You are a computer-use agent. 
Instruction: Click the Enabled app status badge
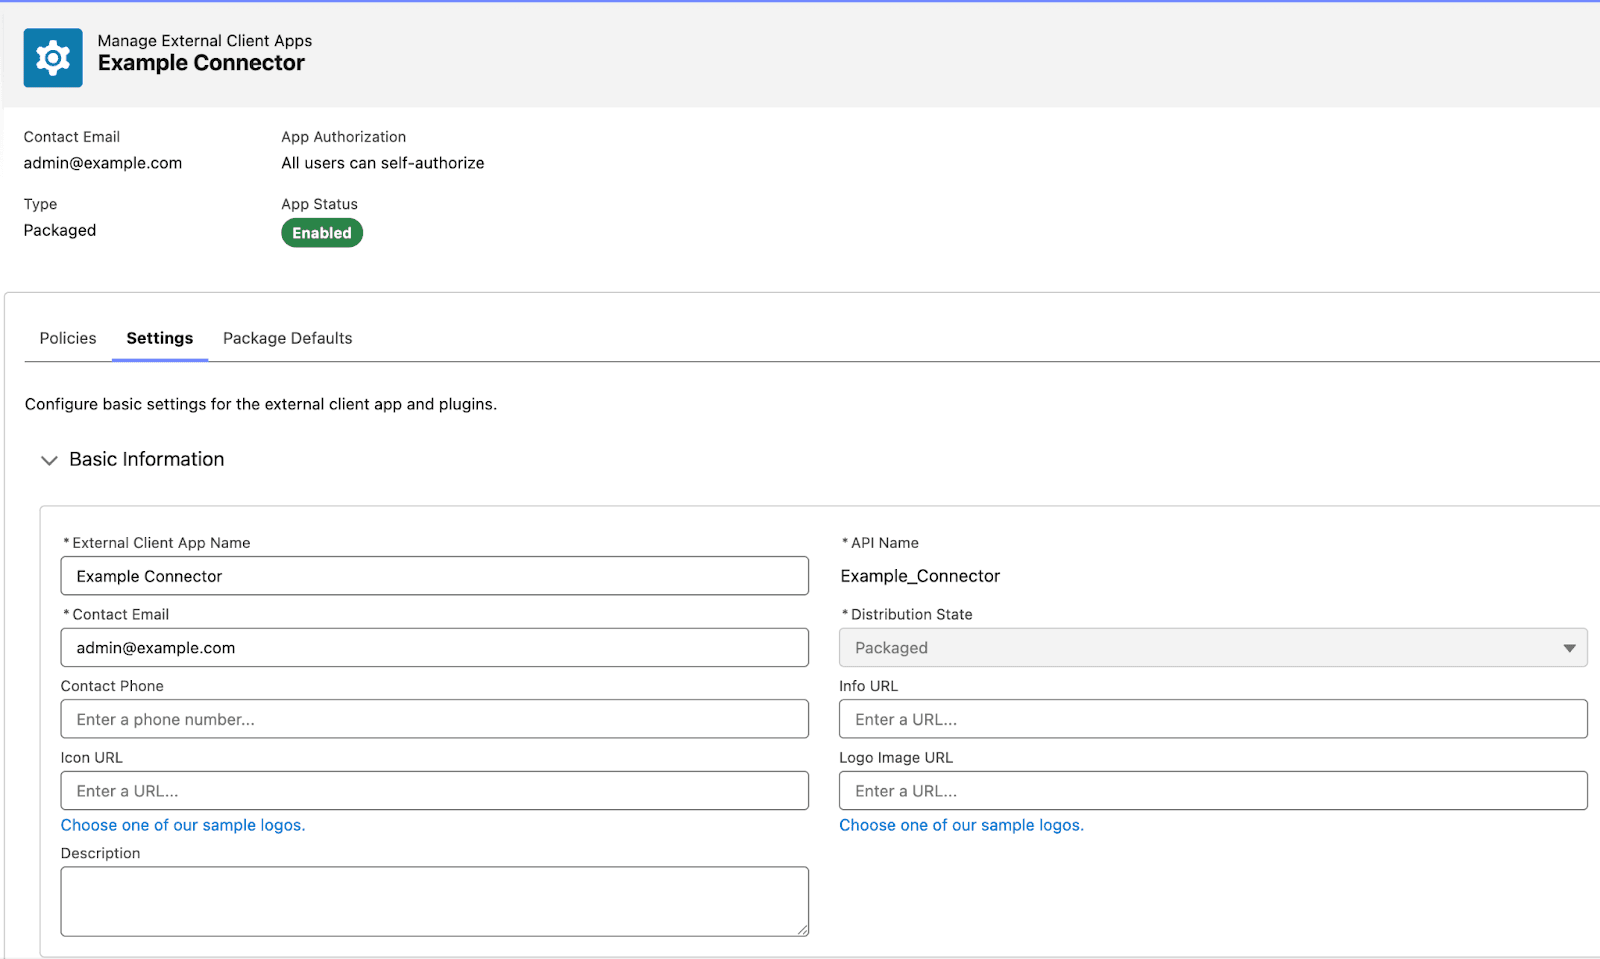point(322,233)
